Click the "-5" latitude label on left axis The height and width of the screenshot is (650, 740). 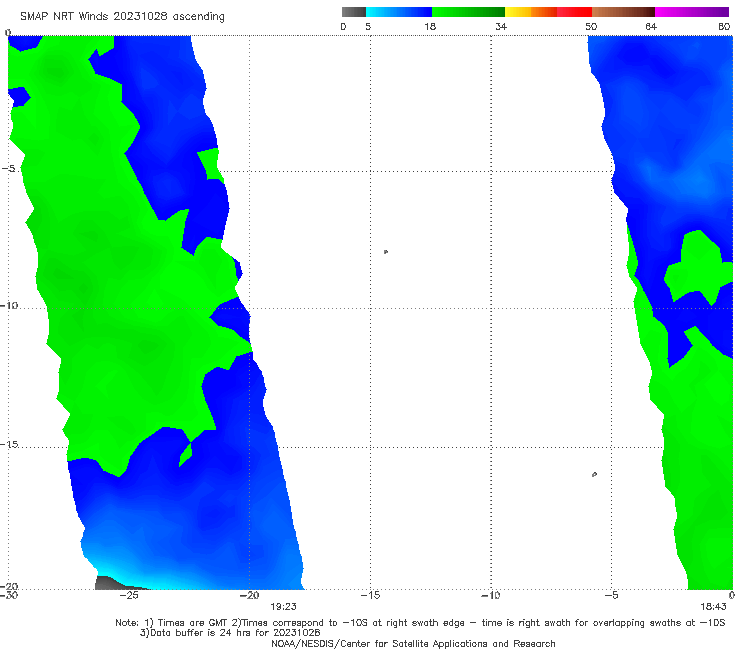coord(8,168)
